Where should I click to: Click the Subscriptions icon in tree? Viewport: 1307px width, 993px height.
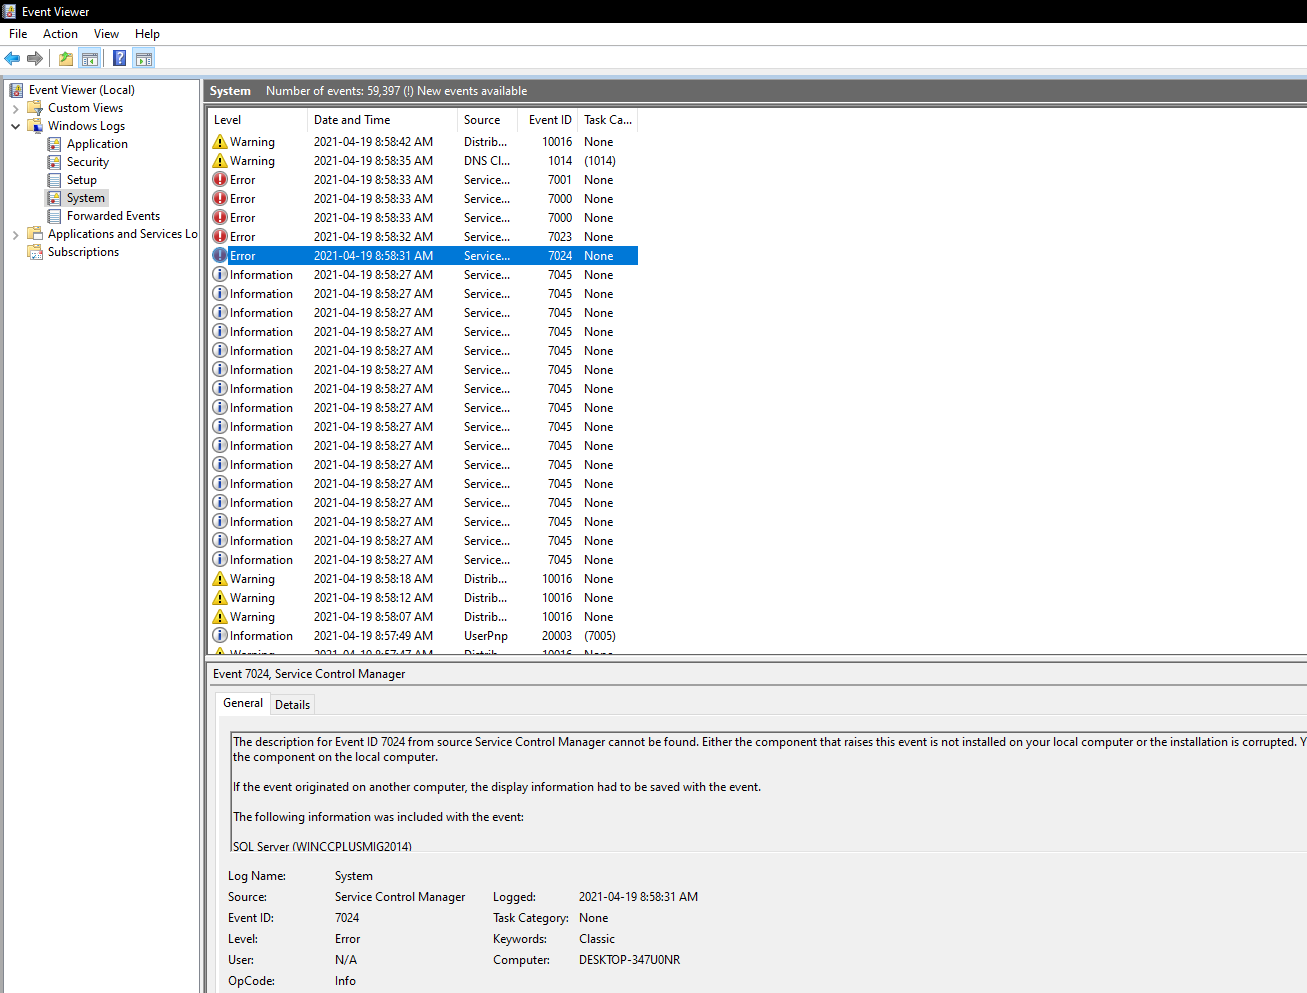click(x=35, y=252)
